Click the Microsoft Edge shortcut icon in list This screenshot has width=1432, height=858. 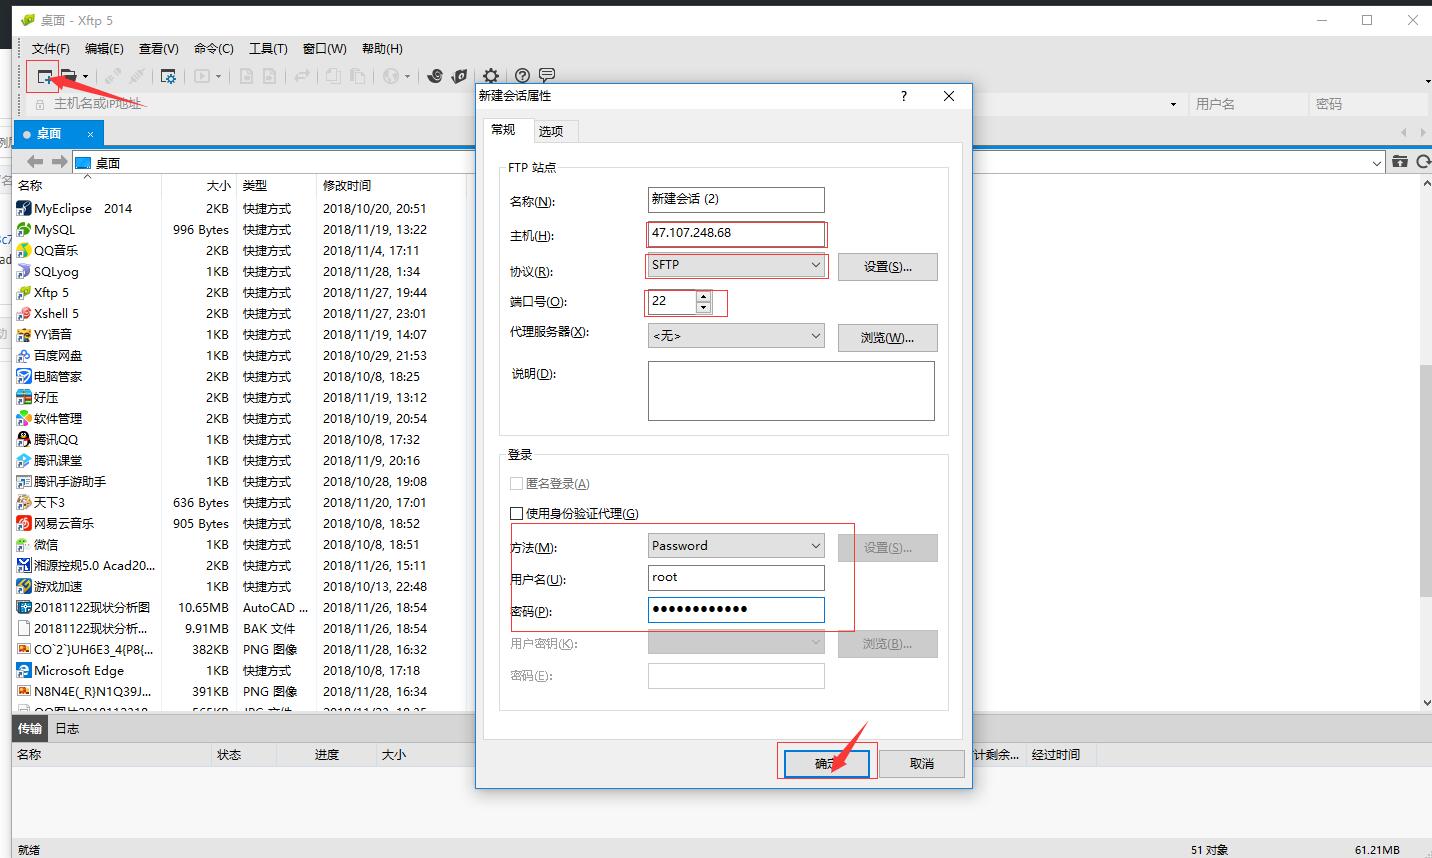[24, 671]
